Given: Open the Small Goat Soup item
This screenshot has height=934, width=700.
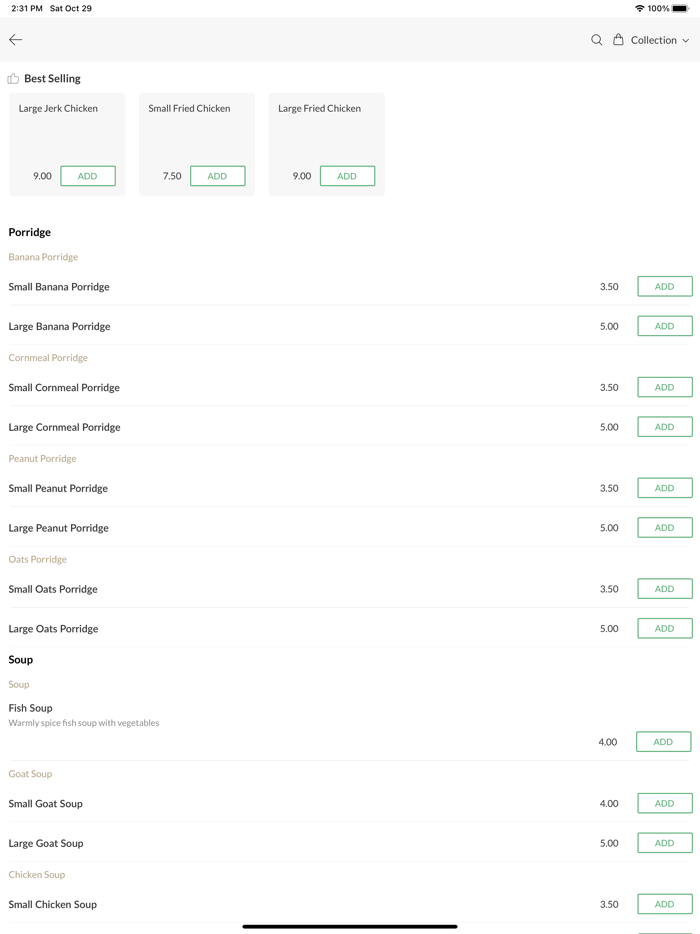Looking at the screenshot, I should point(46,804).
